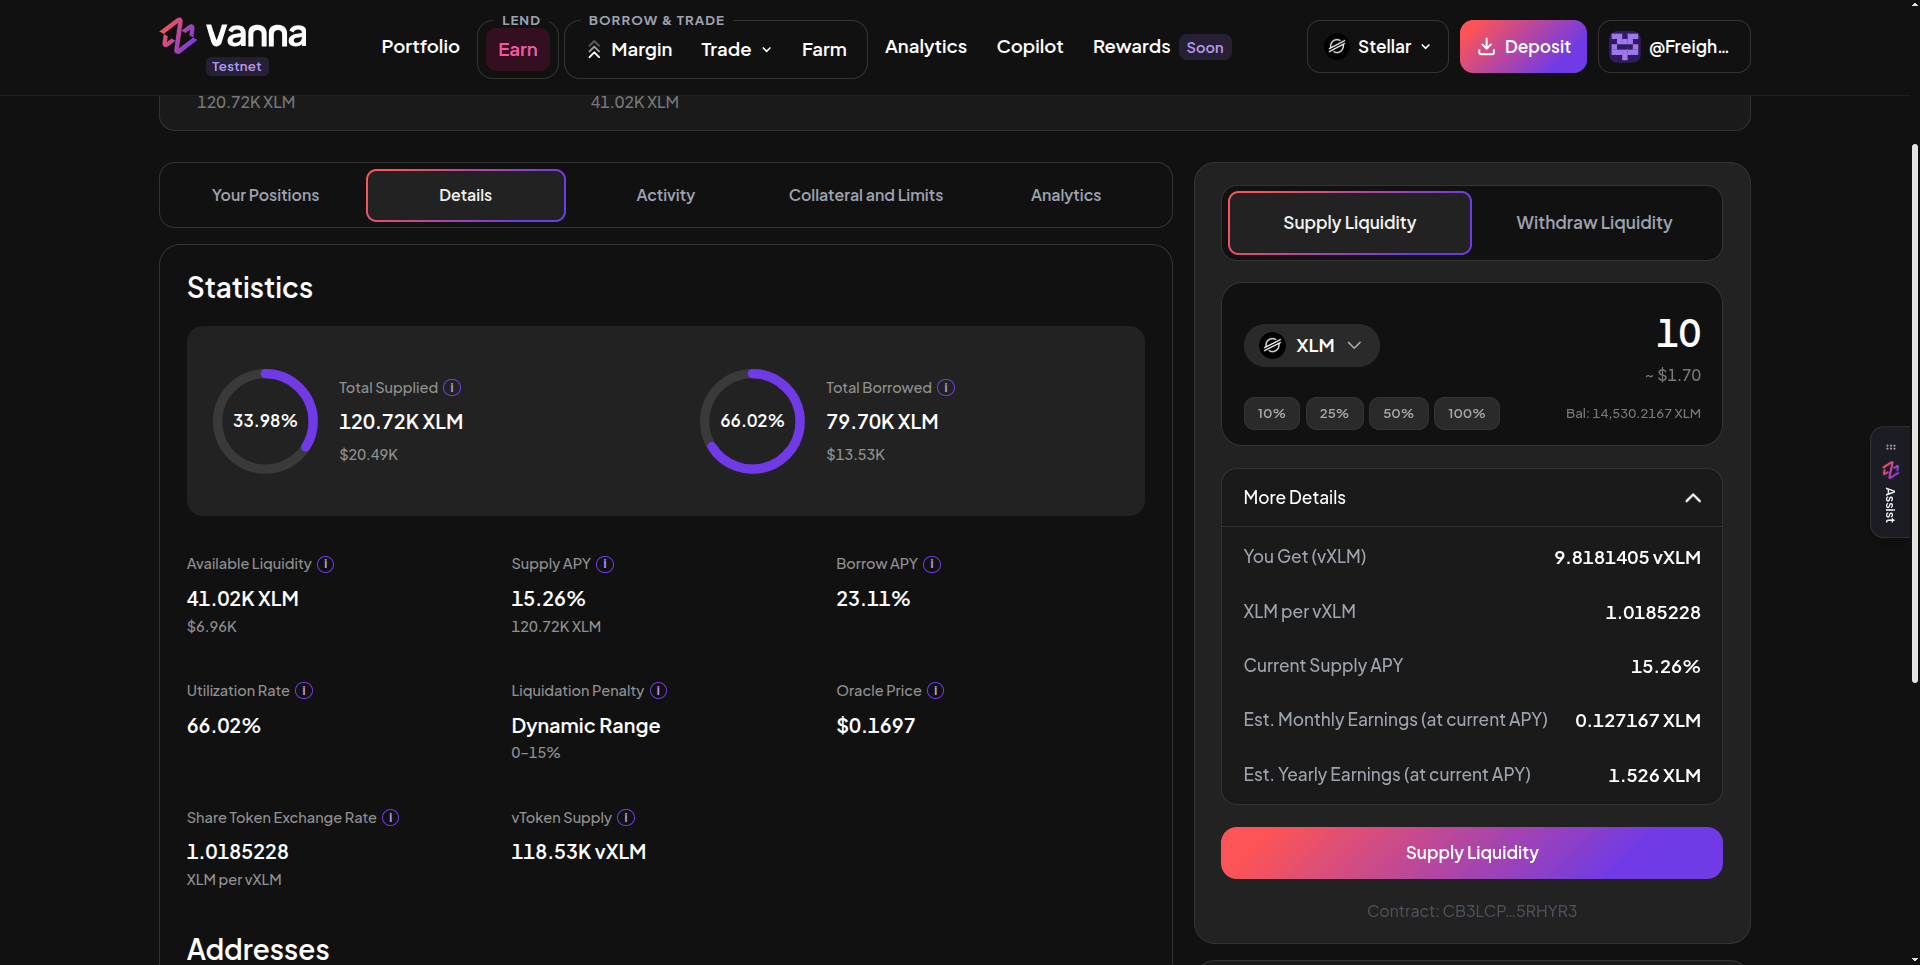
Task: Click the Borrow APY info icon
Action: click(932, 564)
